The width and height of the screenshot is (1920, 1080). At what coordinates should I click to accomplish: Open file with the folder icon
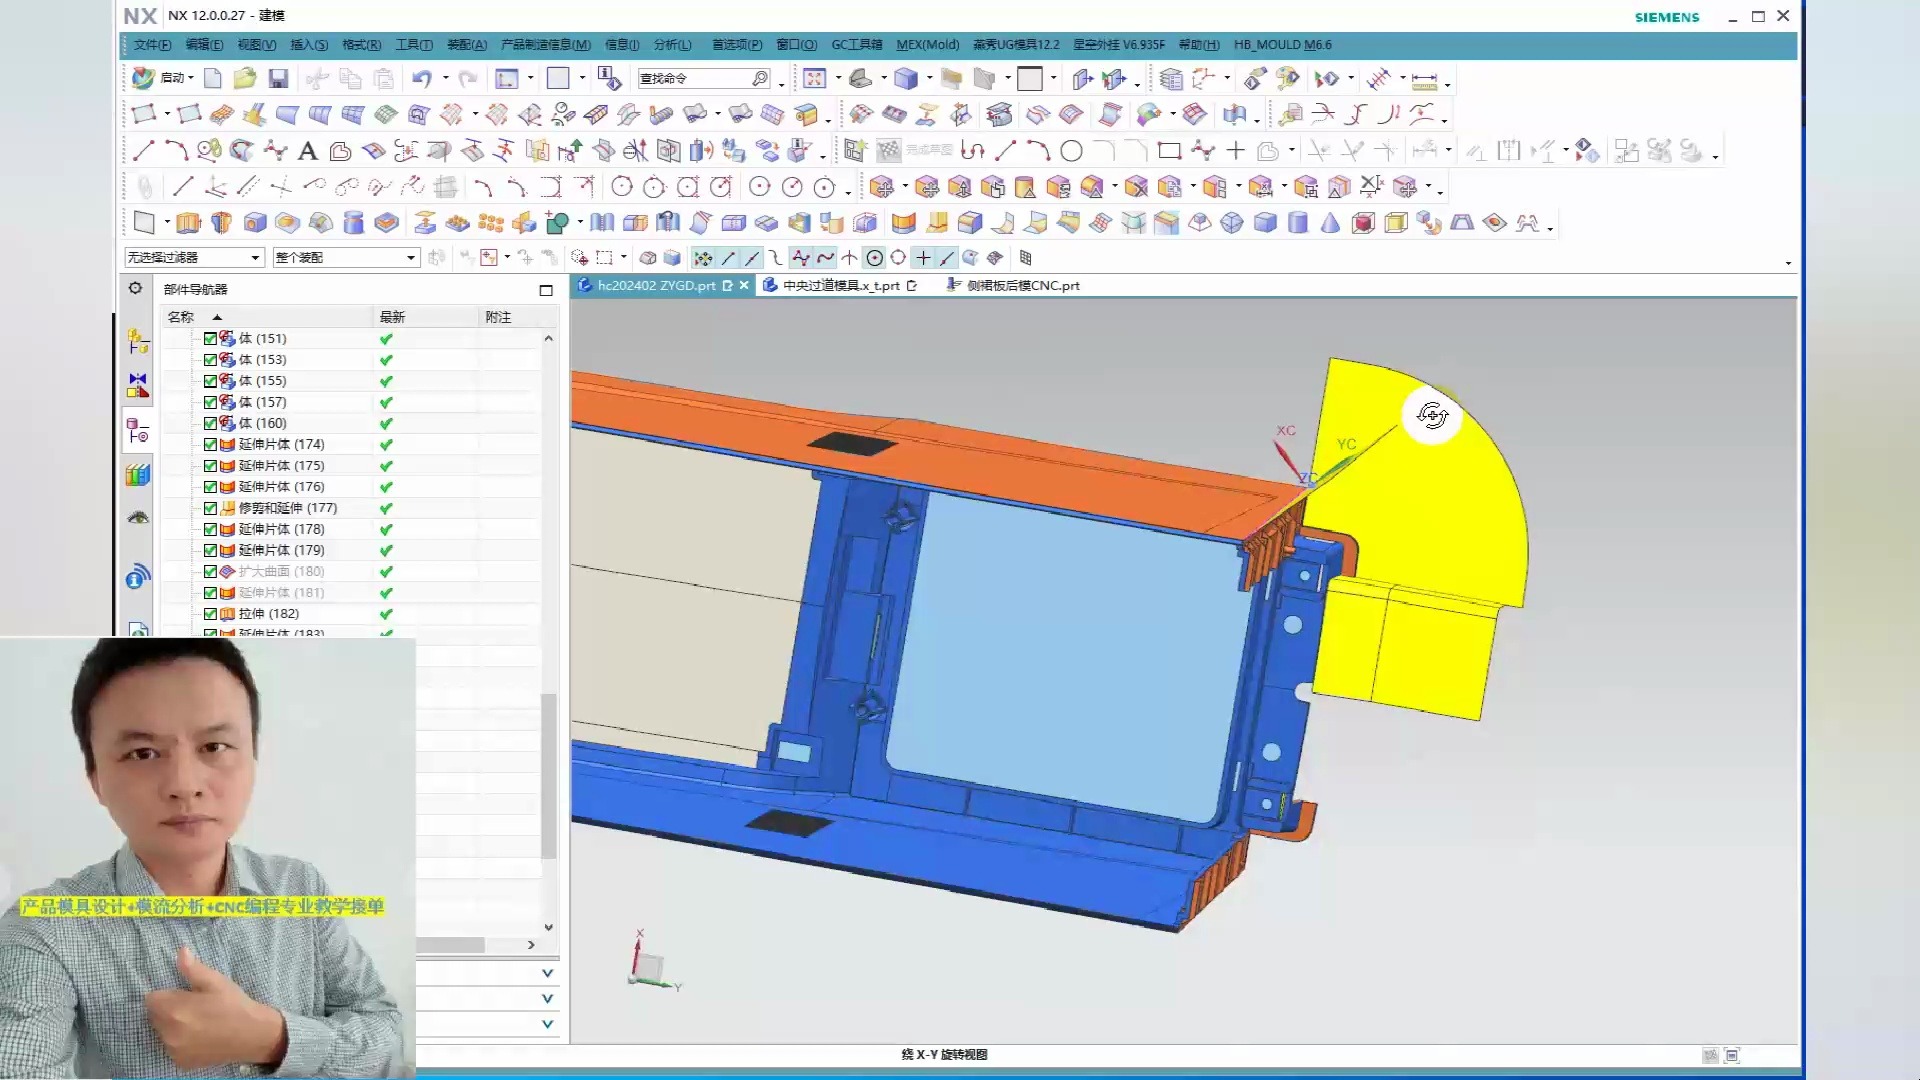pyautogui.click(x=245, y=78)
